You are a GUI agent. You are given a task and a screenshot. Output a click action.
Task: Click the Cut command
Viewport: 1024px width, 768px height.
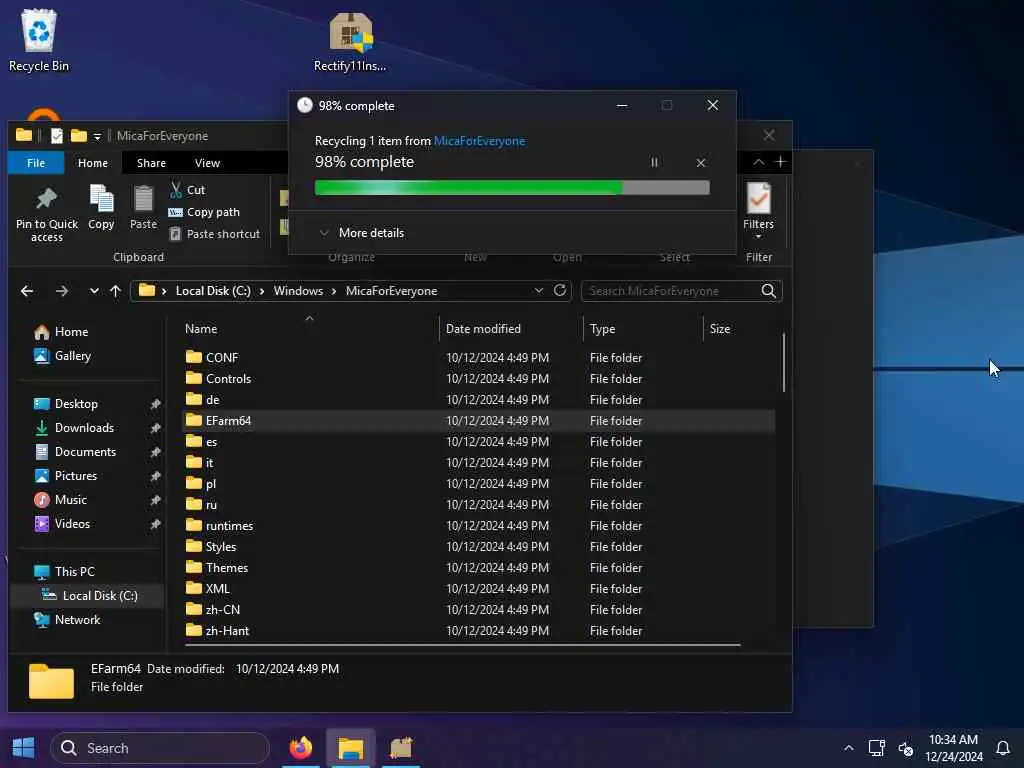tap(188, 190)
